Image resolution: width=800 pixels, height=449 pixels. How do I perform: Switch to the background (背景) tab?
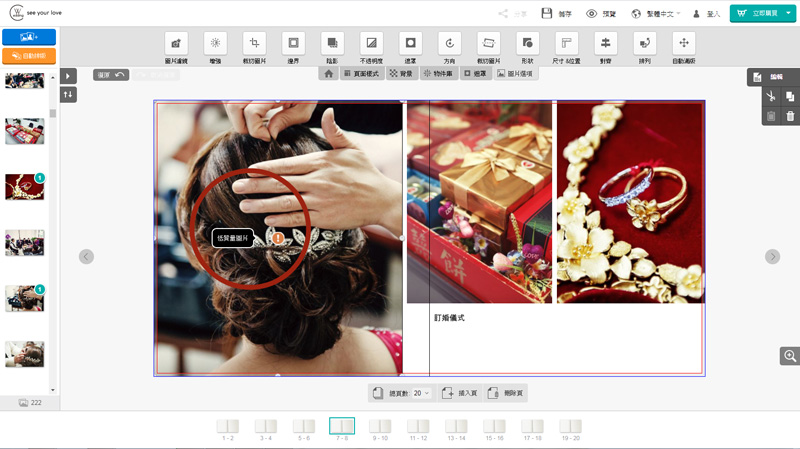coord(400,74)
